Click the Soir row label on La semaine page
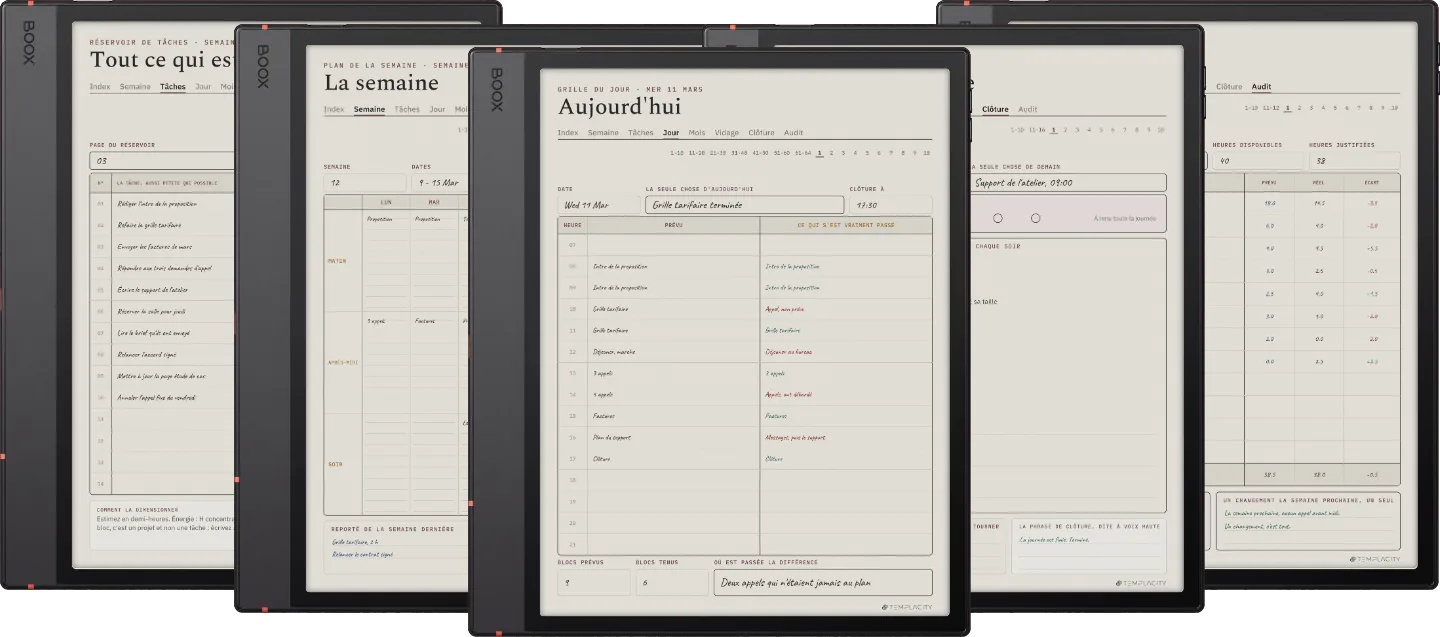Image resolution: width=1440 pixels, height=637 pixels. (337, 464)
